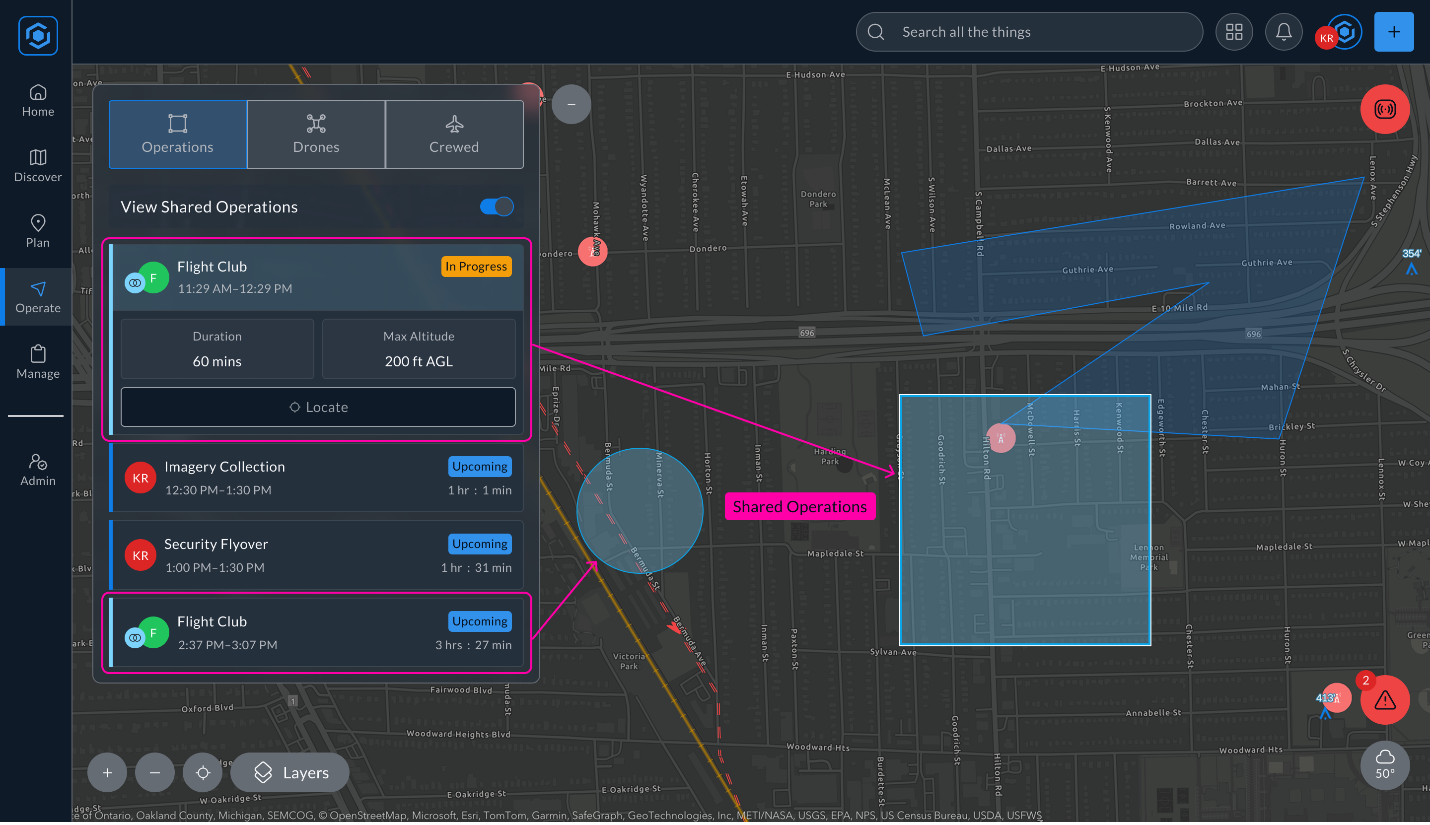Switch to the Drones tab
This screenshot has width=1430, height=825.
tap(315, 134)
